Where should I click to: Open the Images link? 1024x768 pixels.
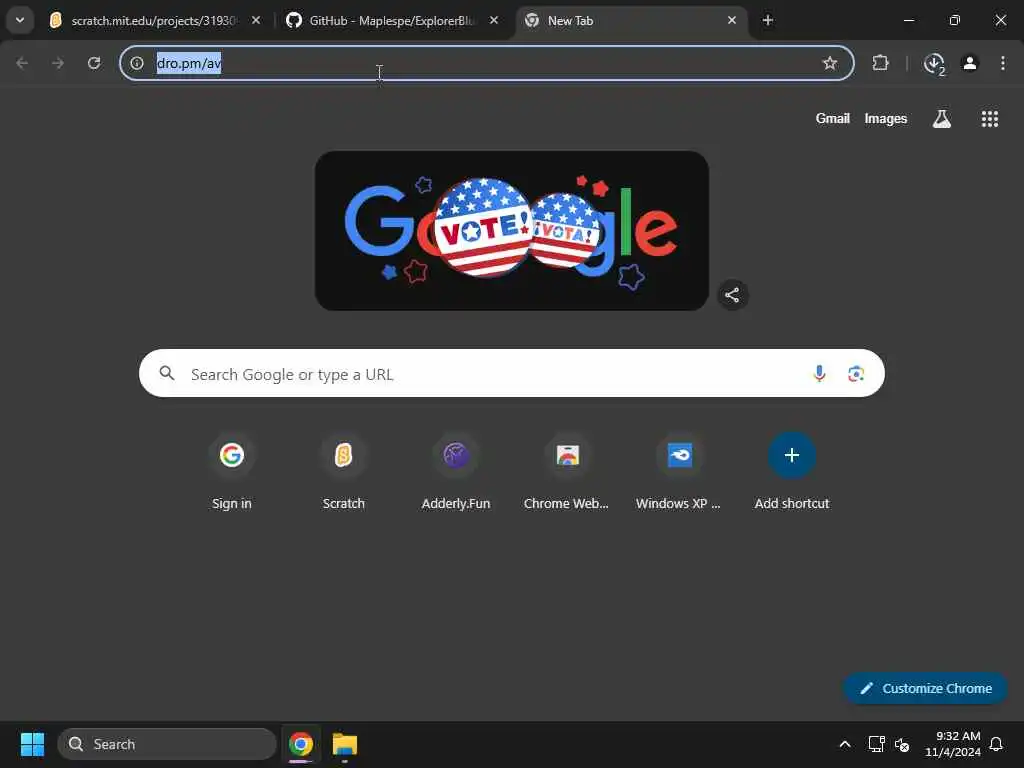[x=886, y=118]
